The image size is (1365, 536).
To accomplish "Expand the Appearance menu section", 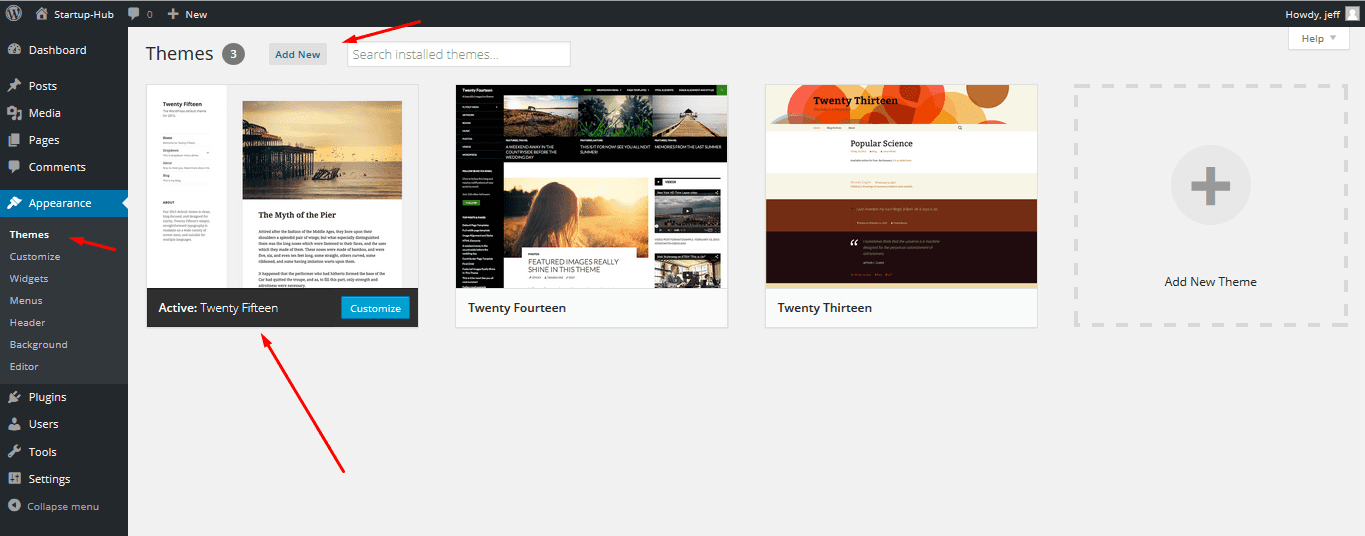I will [60, 203].
